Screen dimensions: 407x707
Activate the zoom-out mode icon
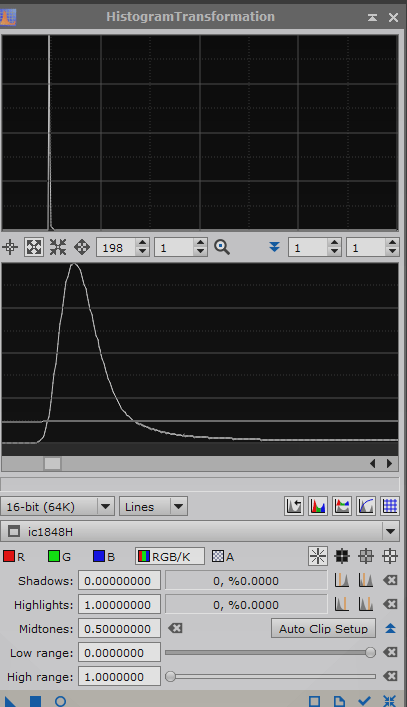[58, 247]
